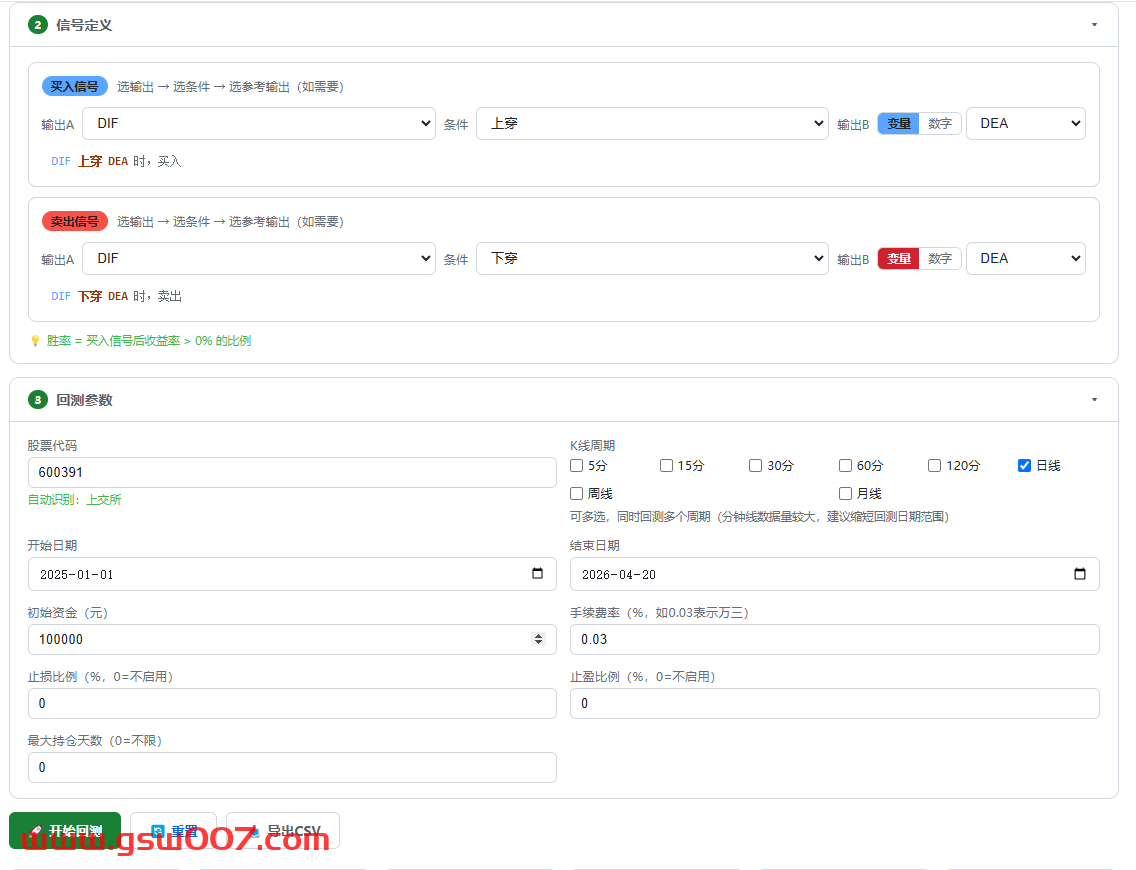Click the refresh icon on the 重置 button

coord(156,830)
